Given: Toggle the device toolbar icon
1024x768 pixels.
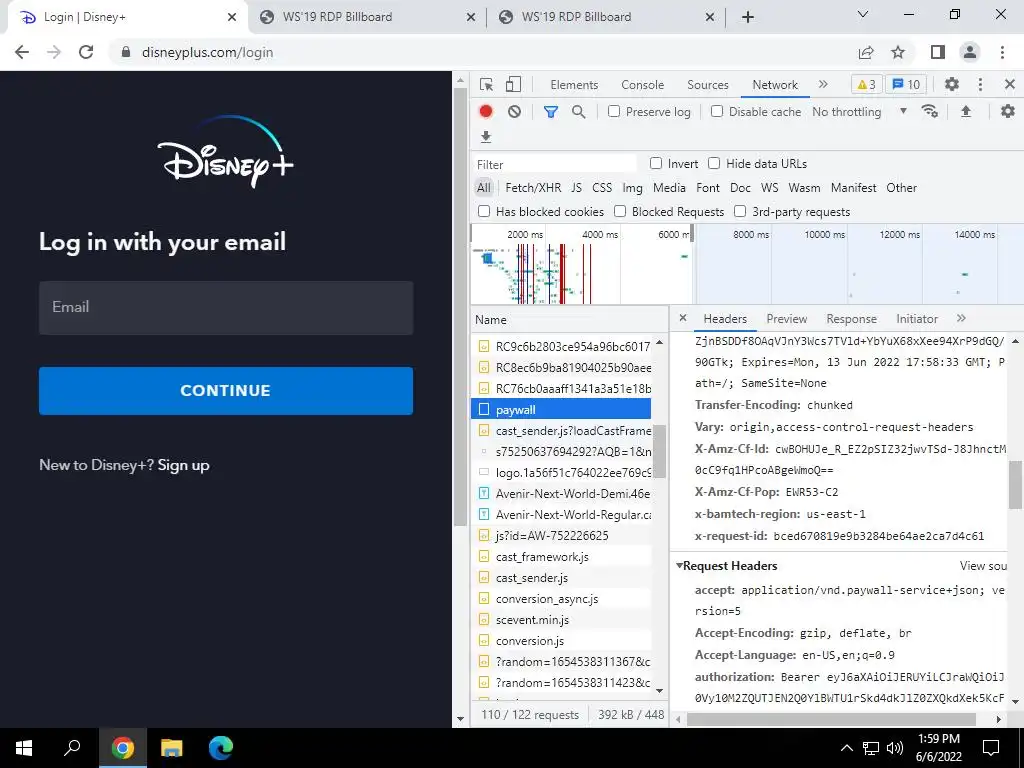Looking at the screenshot, I should [514, 84].
